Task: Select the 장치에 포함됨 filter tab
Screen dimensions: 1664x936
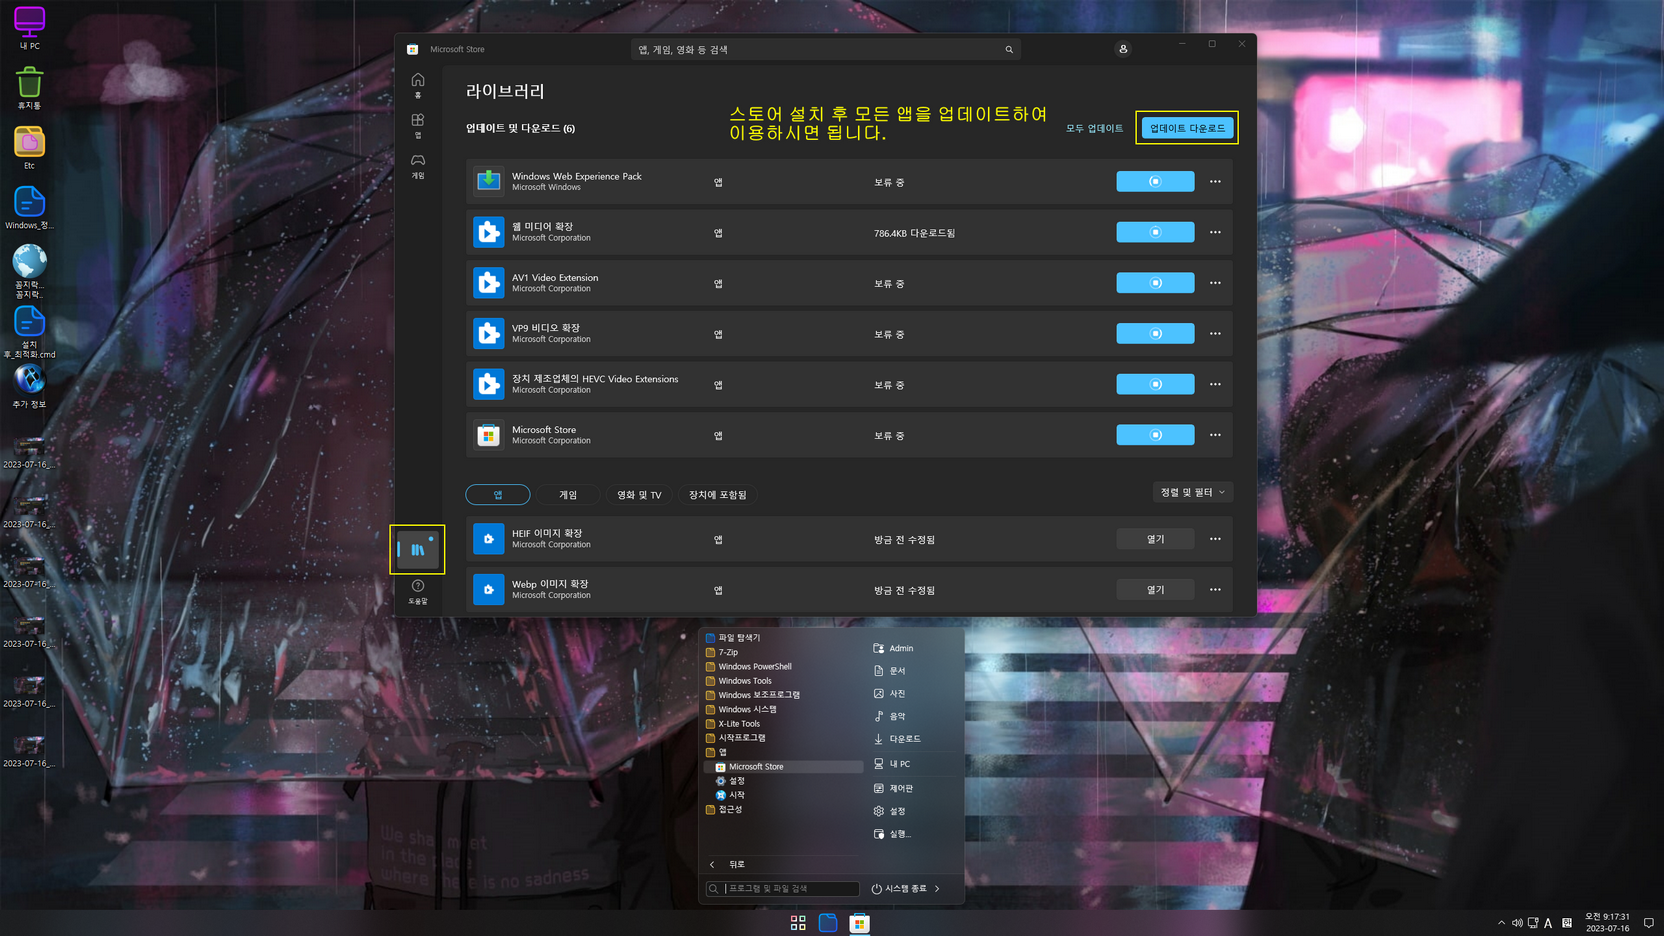Action: click(x=717, y=495)
